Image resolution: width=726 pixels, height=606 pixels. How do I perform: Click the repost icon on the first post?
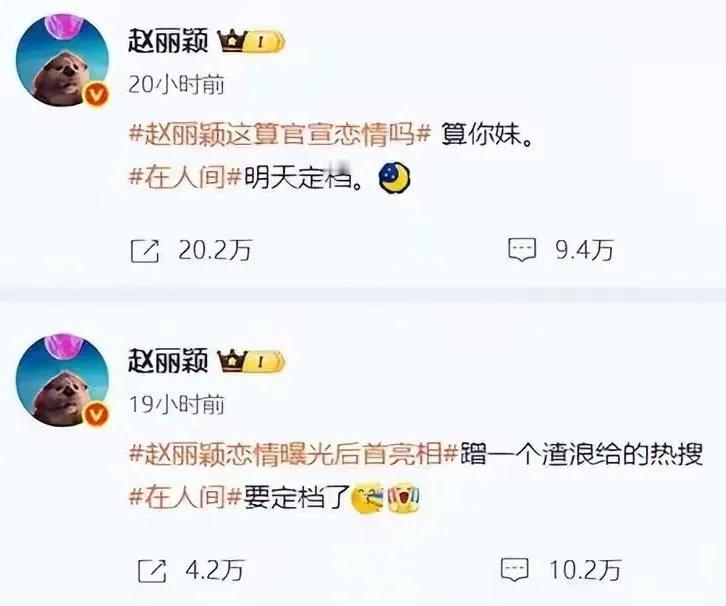coord(145,251)
